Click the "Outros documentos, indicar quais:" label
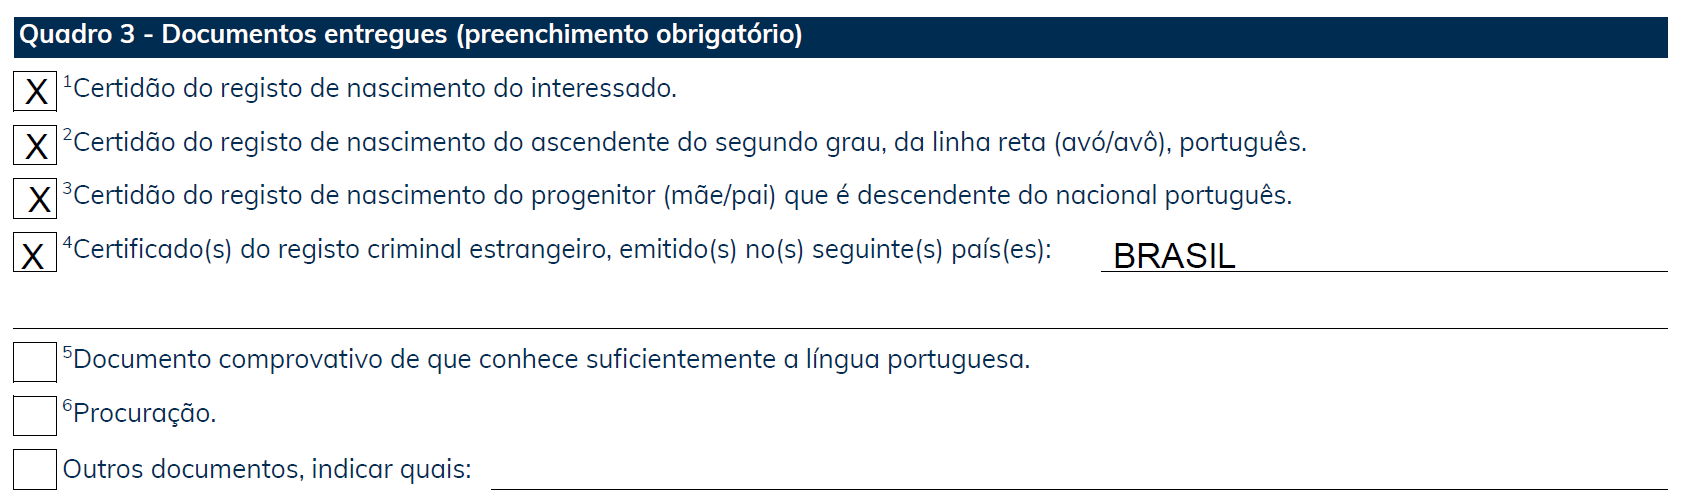 pyautogui.click(x=267, y=469)
